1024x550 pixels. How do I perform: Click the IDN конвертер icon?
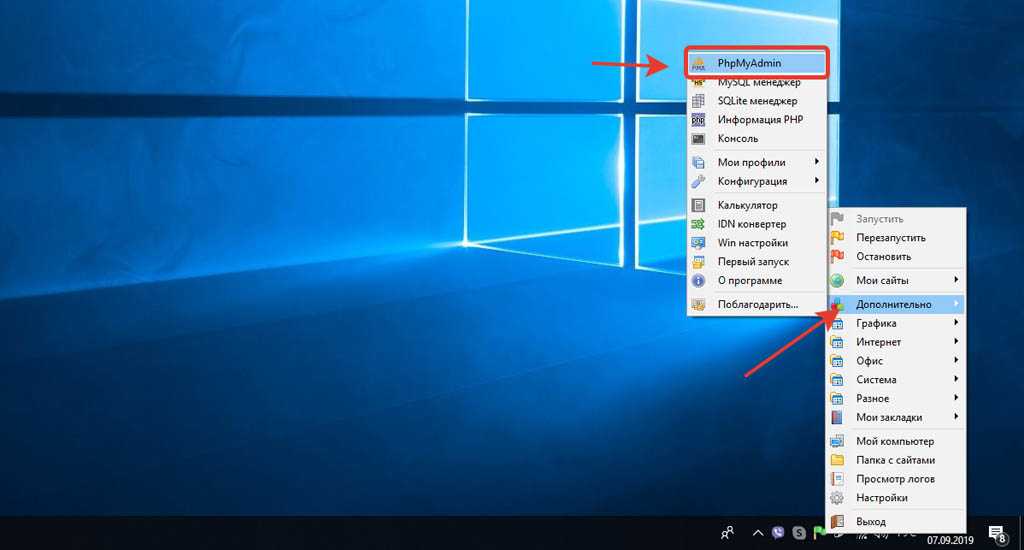pyautogui.click(x=698, y=225)
